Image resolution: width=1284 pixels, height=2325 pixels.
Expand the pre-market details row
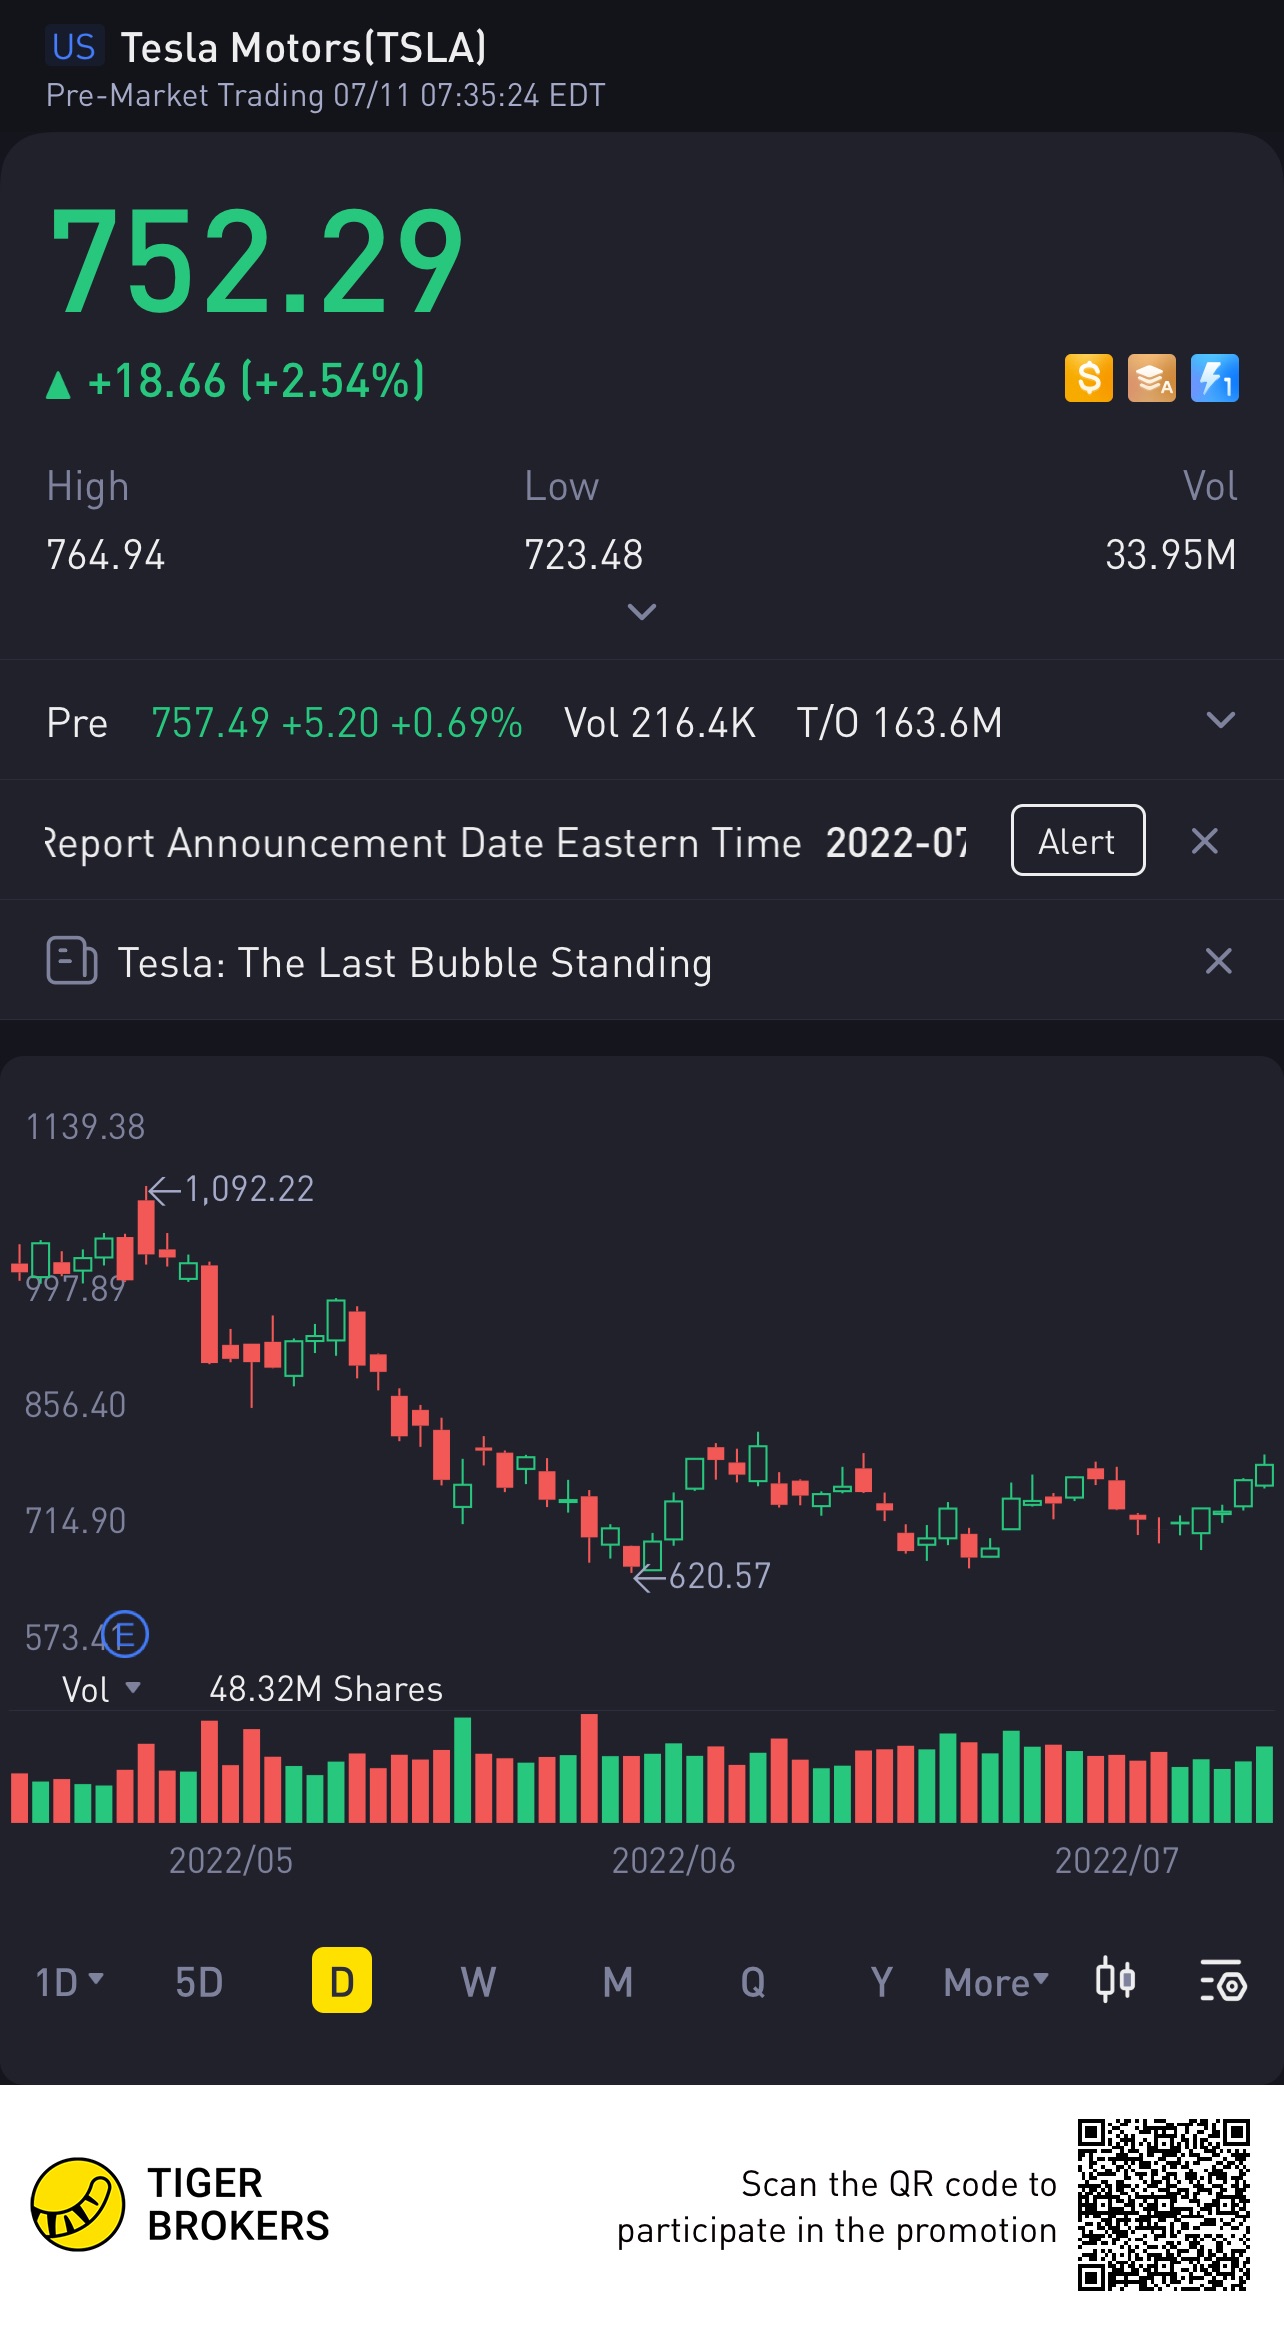[x=1220, y=721]
